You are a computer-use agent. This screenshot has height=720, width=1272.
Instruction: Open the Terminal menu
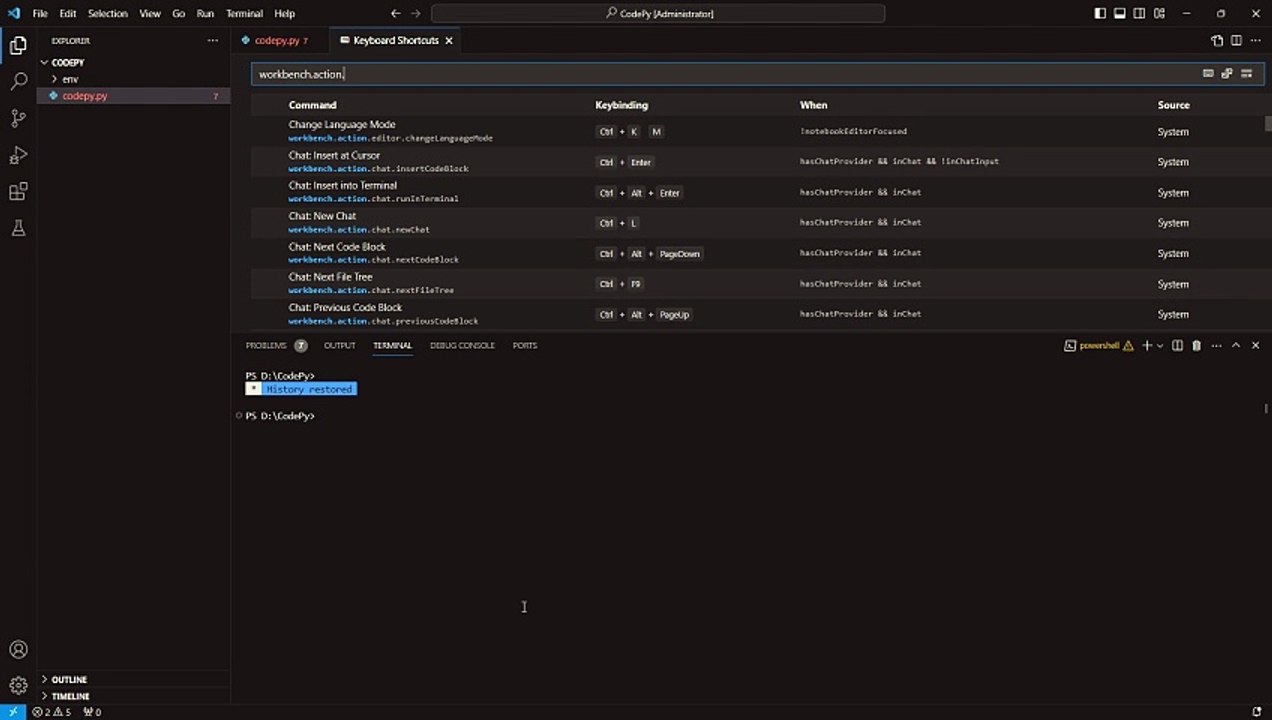(244, 14)
